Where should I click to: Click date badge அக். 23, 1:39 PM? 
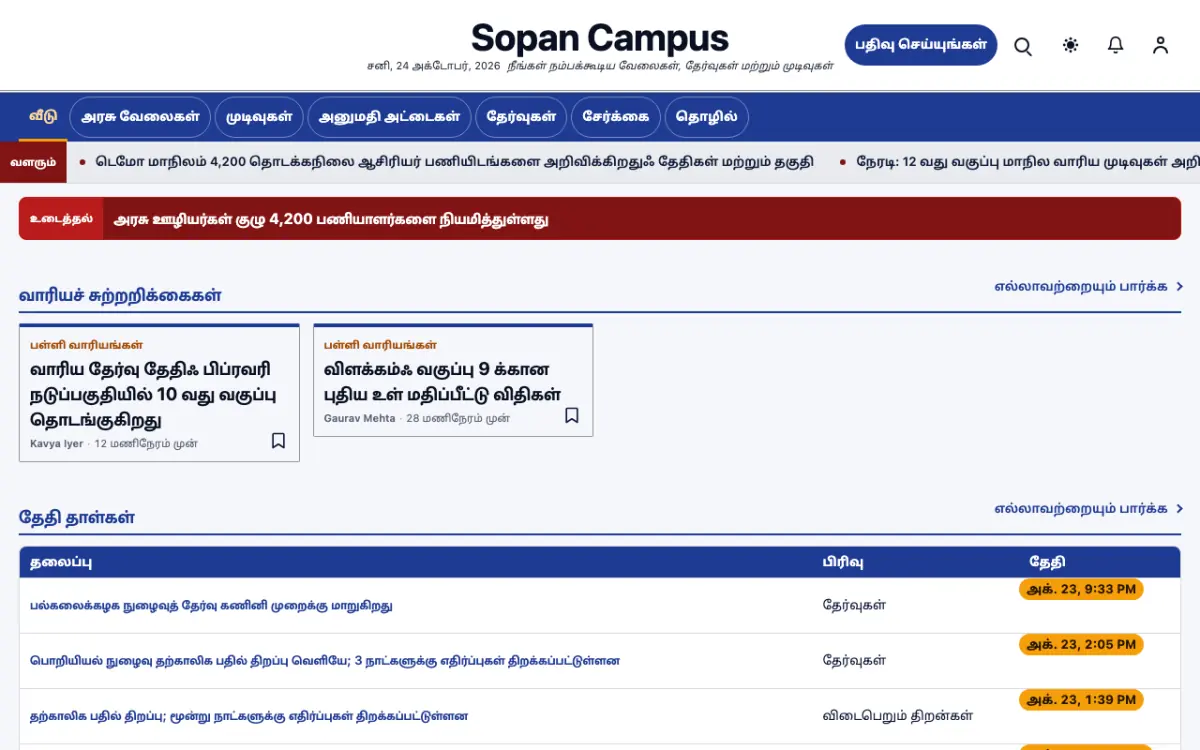1081,699
